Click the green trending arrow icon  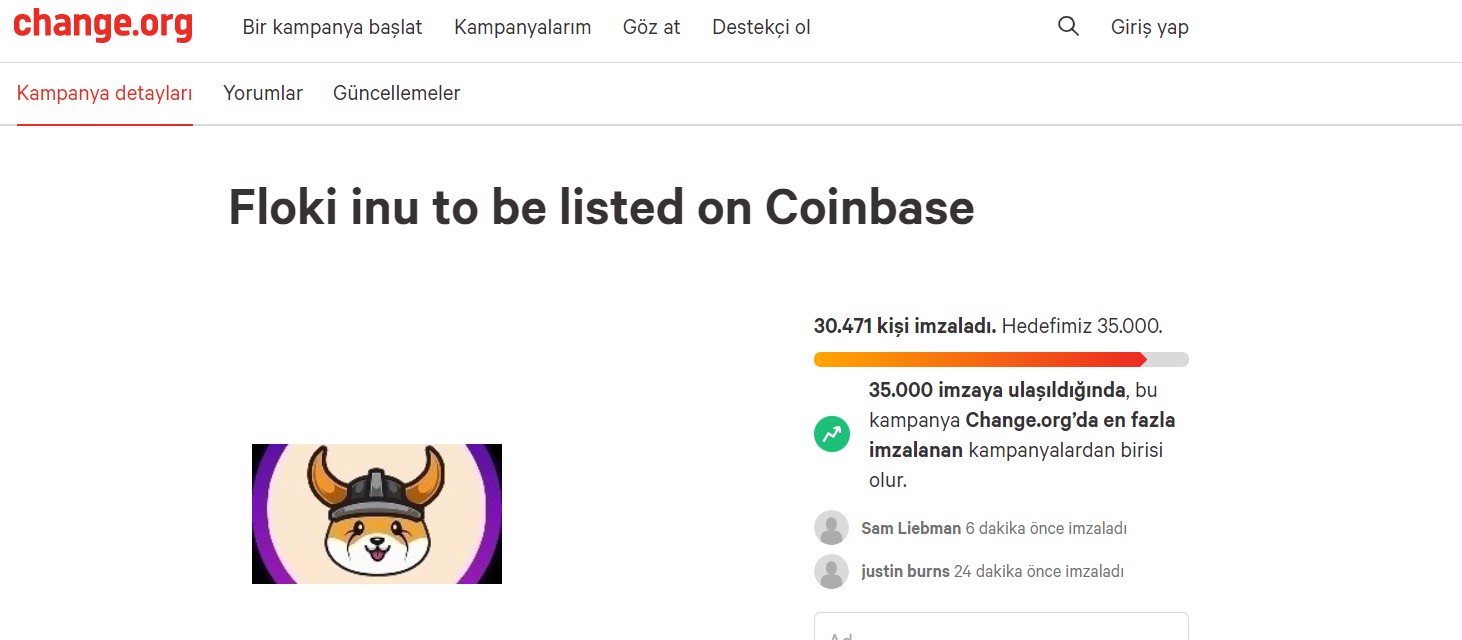tap(831, 435)
